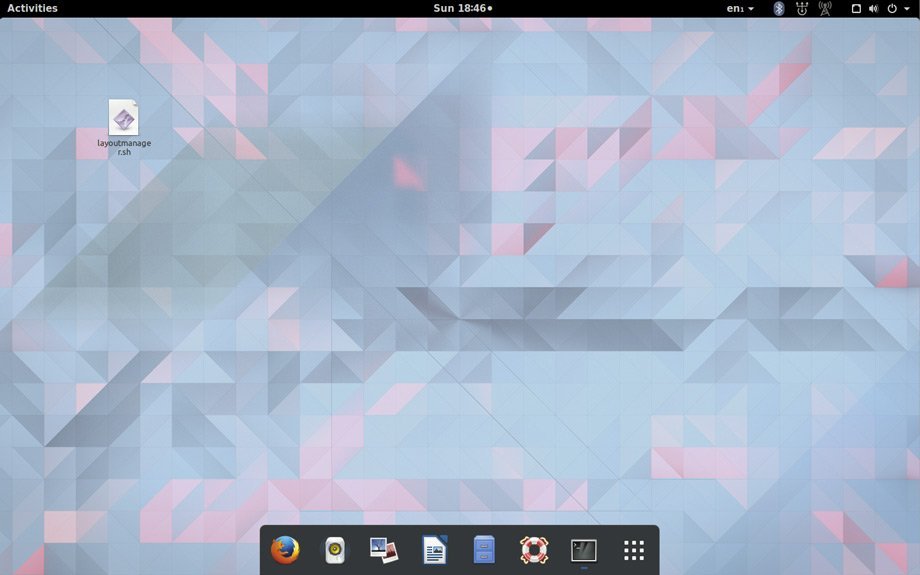The image size is (920, 575).
Task: Click the Bluetooth tray icon
Action: 779,8
